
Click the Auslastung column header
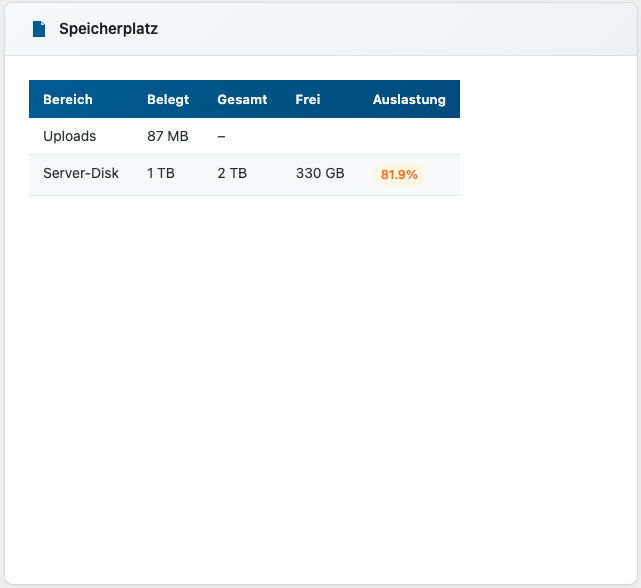(x=409, y=99)
